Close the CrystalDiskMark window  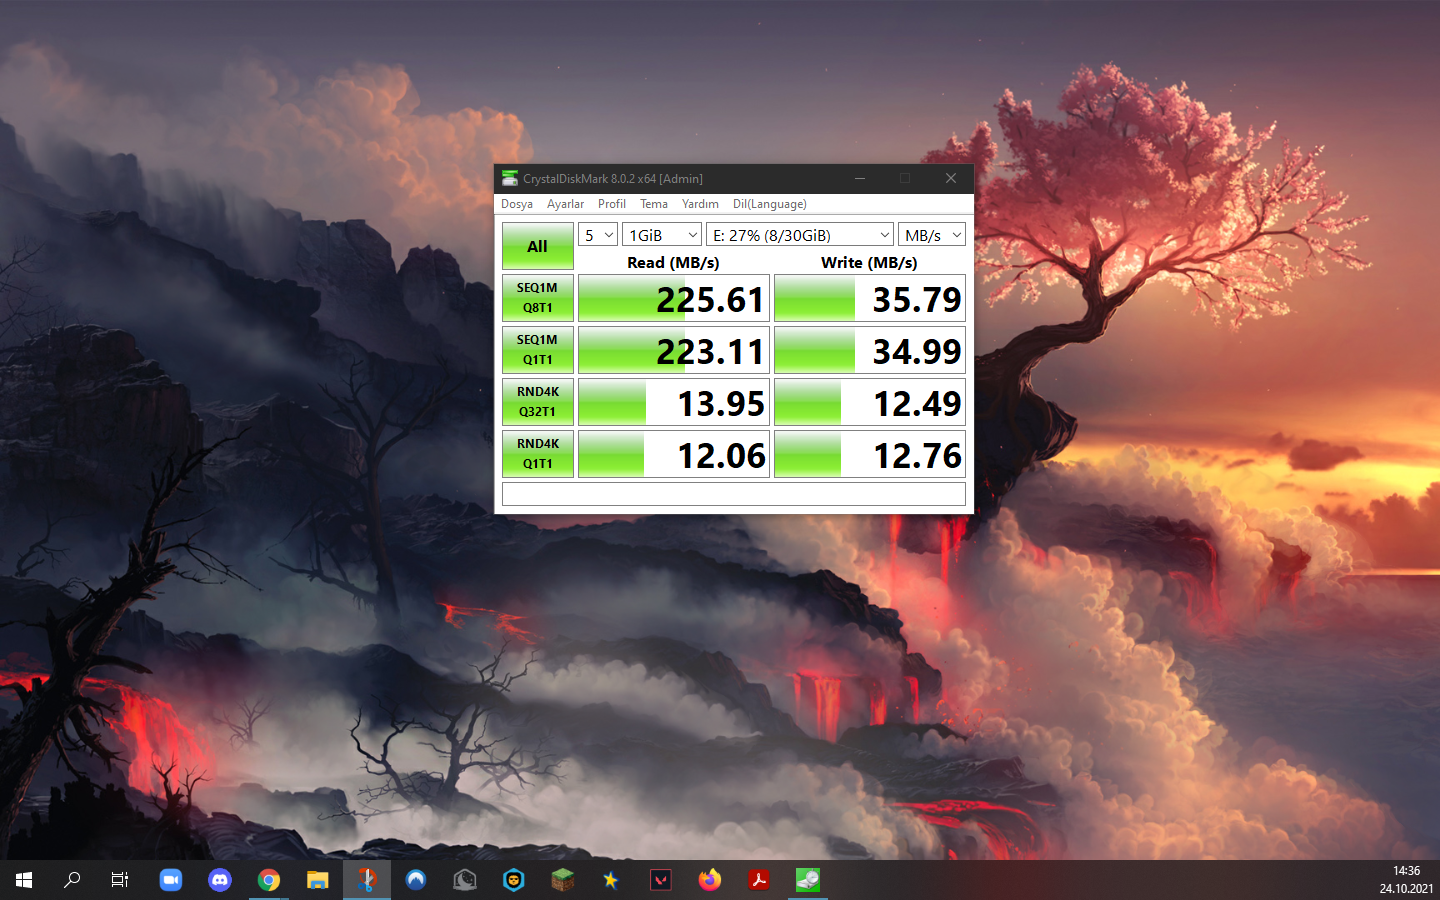(x=951, y=178)
